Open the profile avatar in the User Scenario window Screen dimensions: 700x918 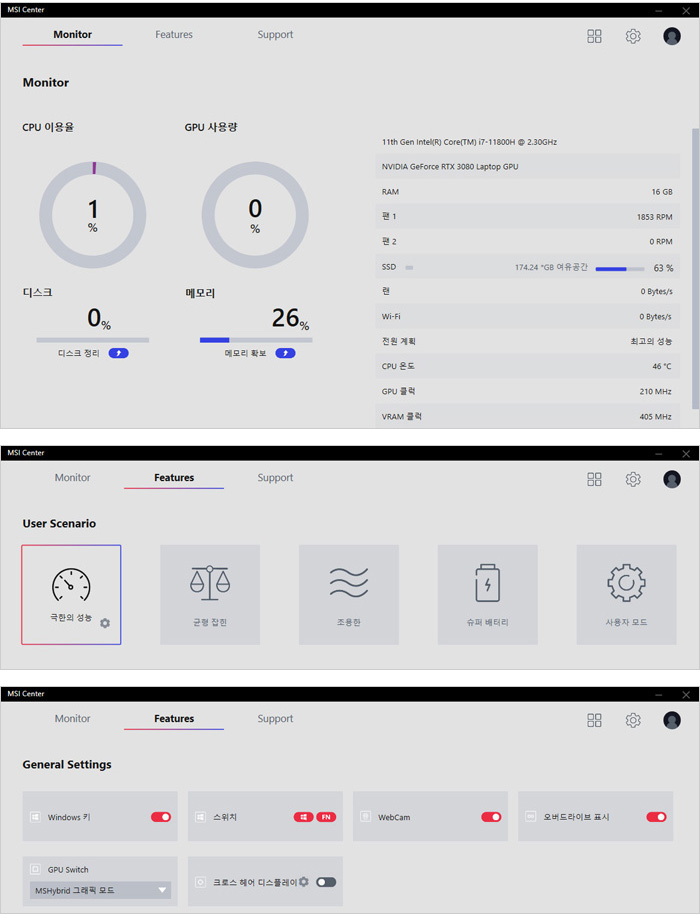click(672, 479)
